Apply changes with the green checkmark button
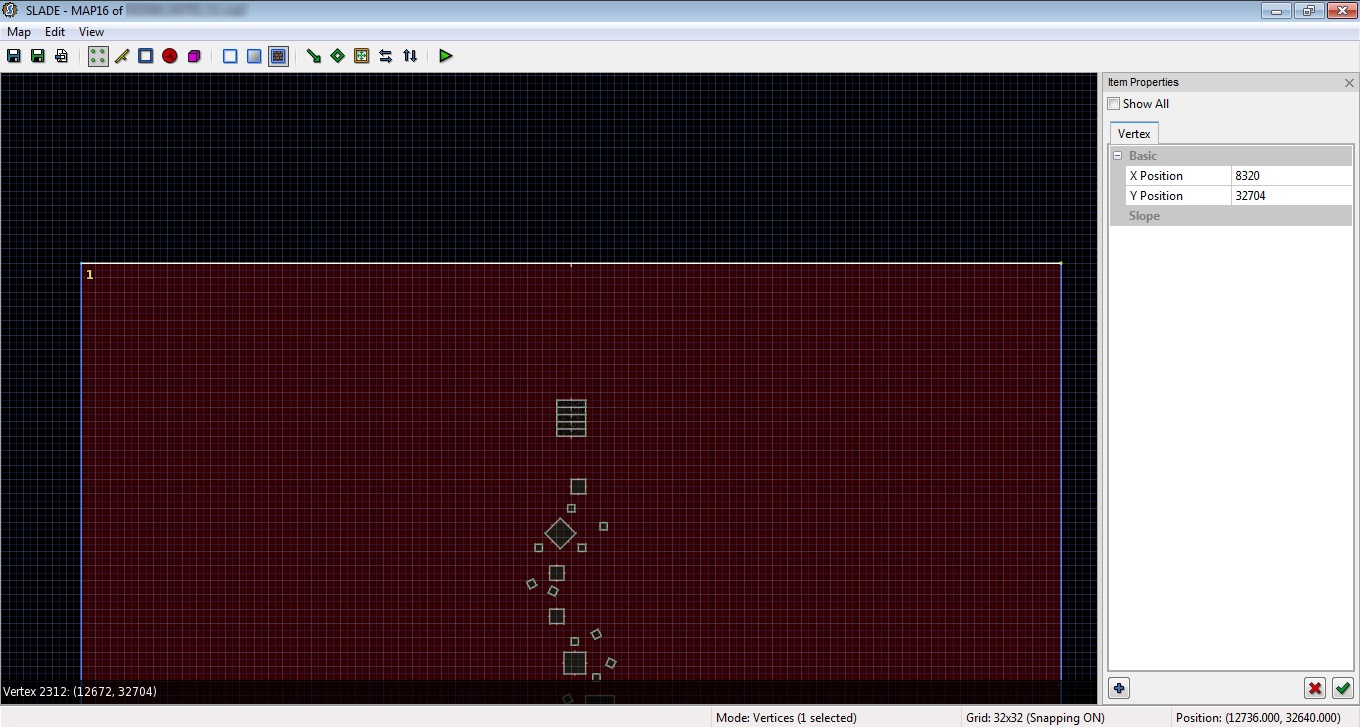 coord(1342,688)
